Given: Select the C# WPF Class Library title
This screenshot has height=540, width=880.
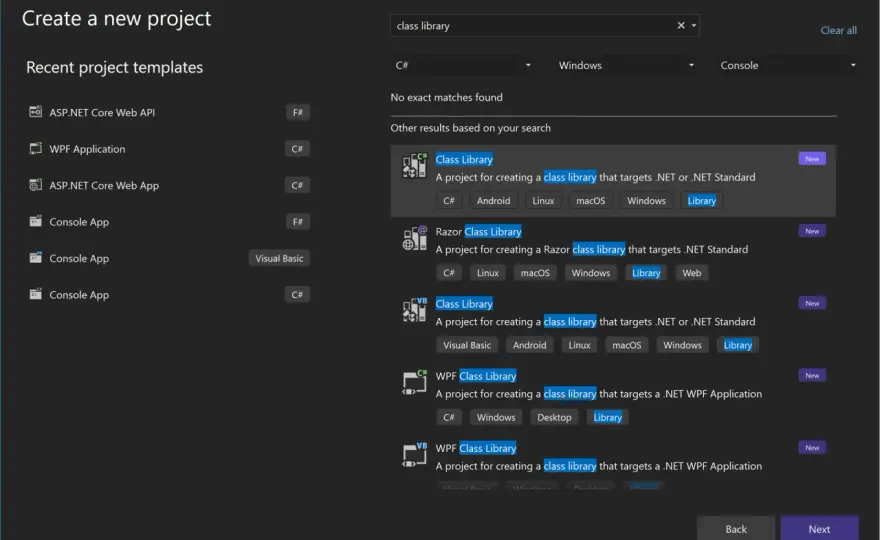Looking at the screenshot, I should [x=476, y=376].
